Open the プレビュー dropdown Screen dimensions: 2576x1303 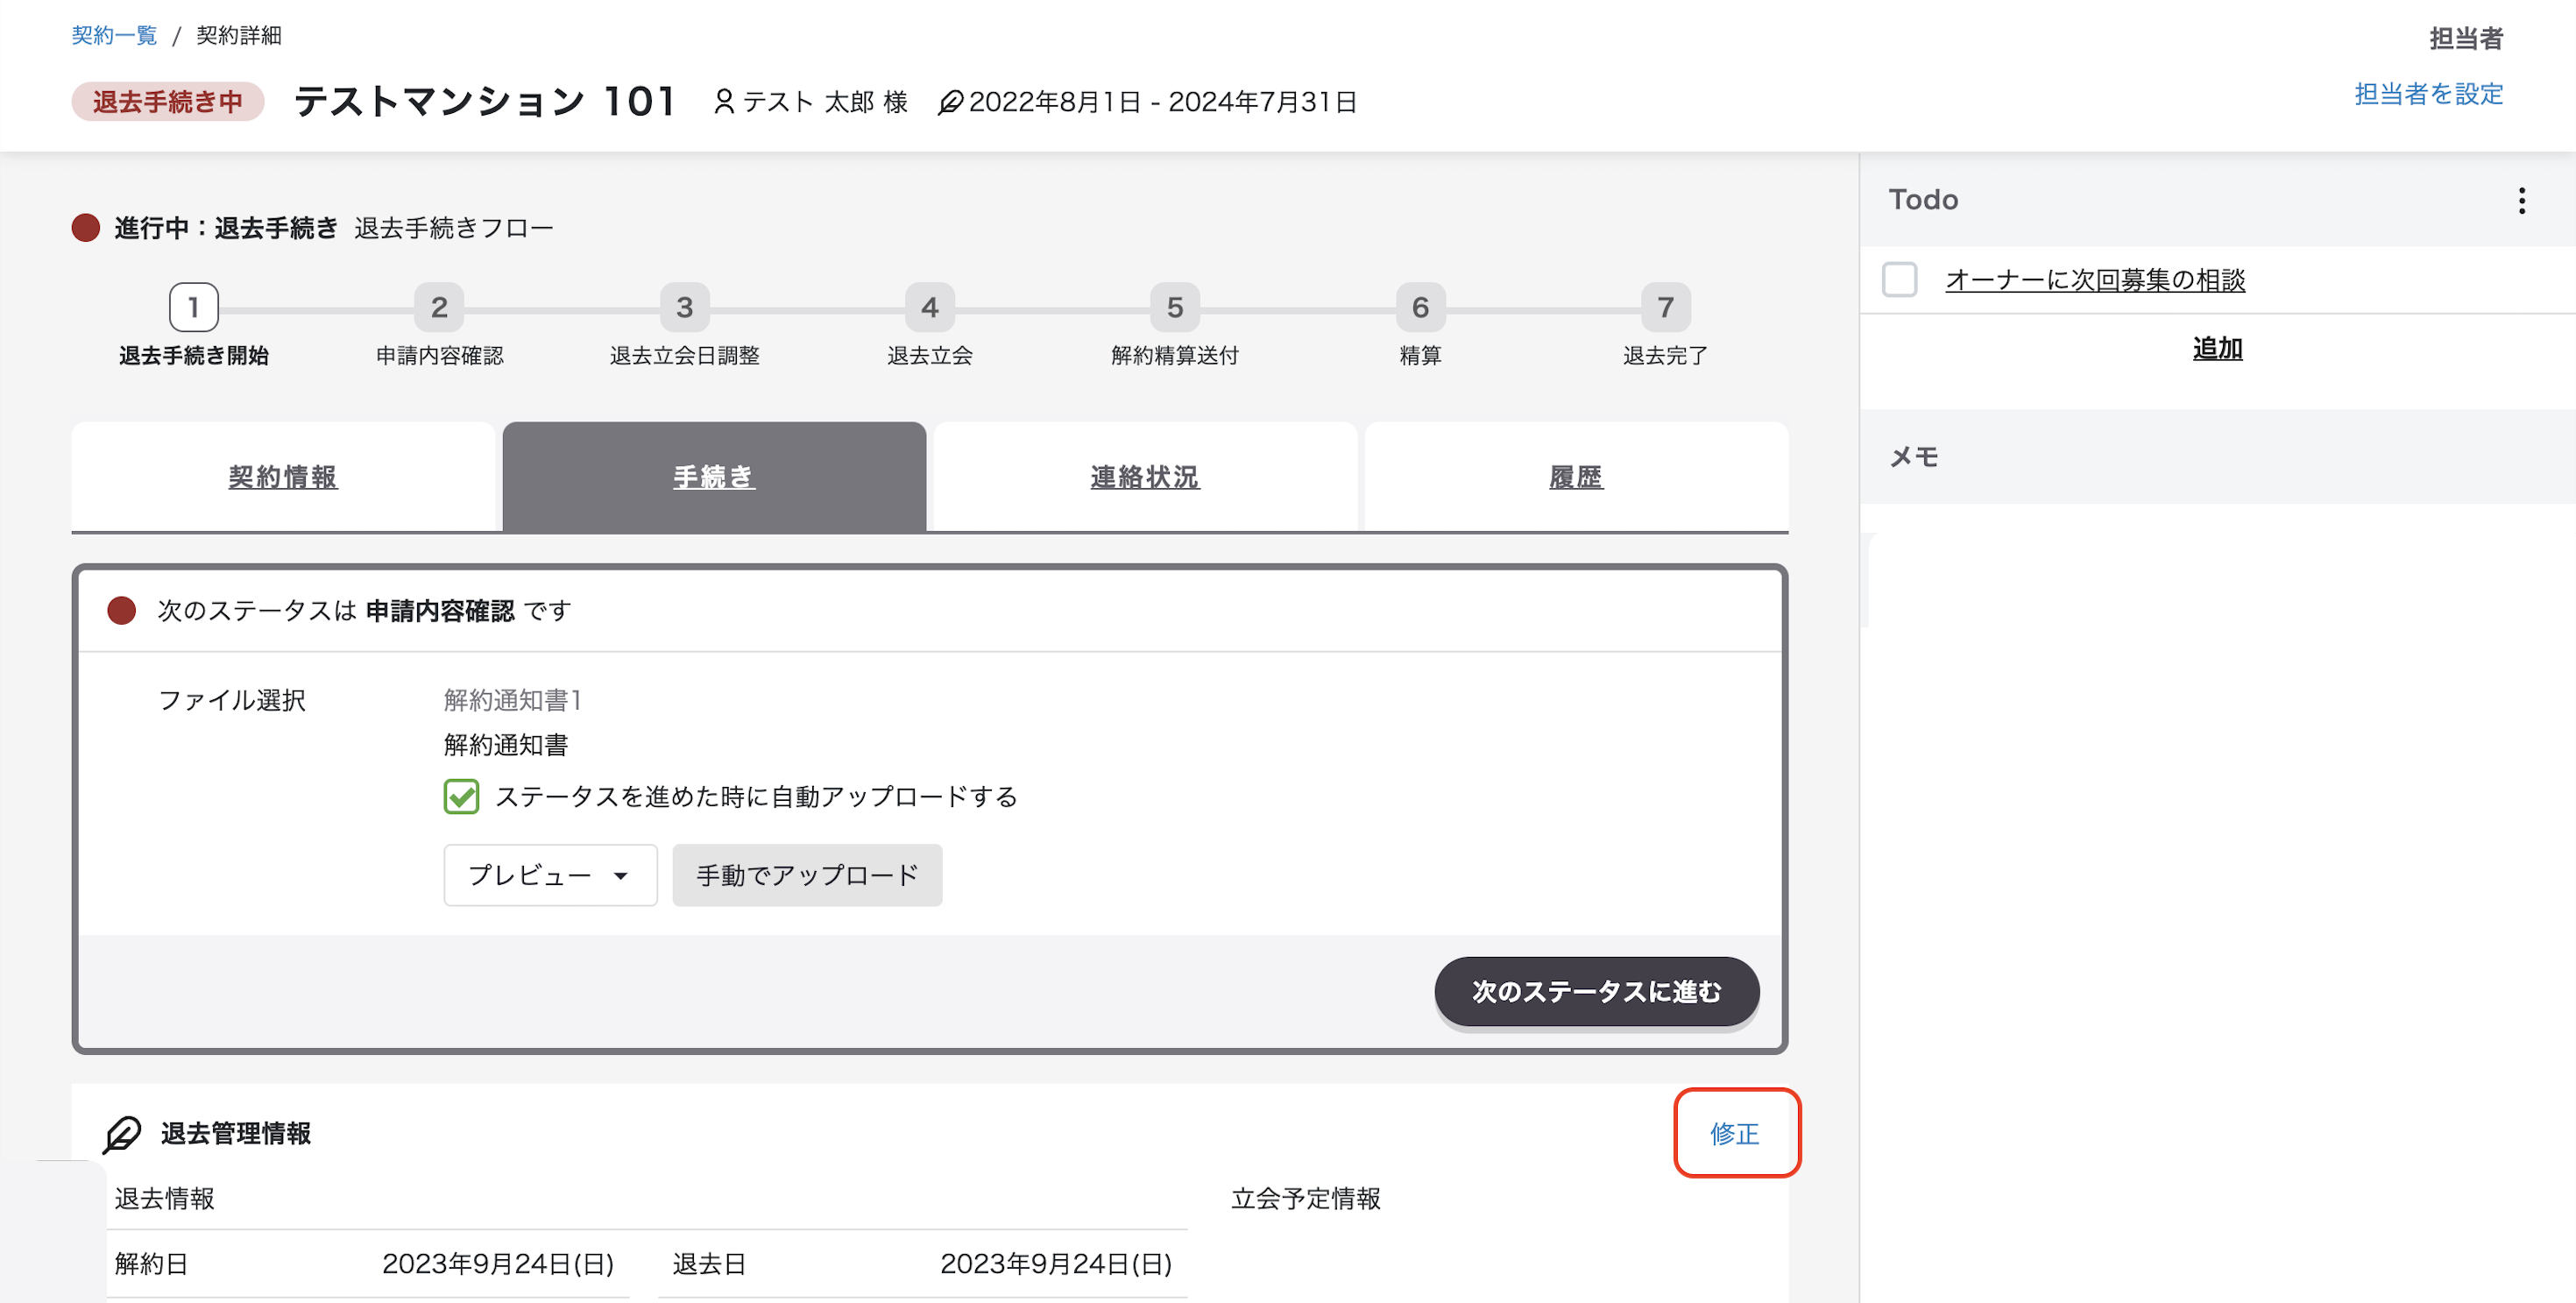pyautogui.click(x=550, y=875)
